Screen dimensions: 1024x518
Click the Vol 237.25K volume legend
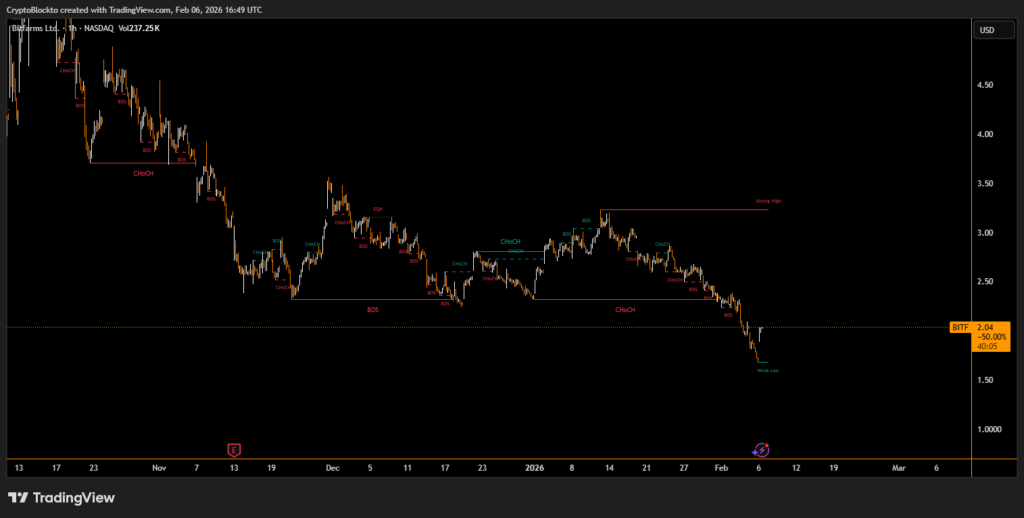tap(139, 29)
